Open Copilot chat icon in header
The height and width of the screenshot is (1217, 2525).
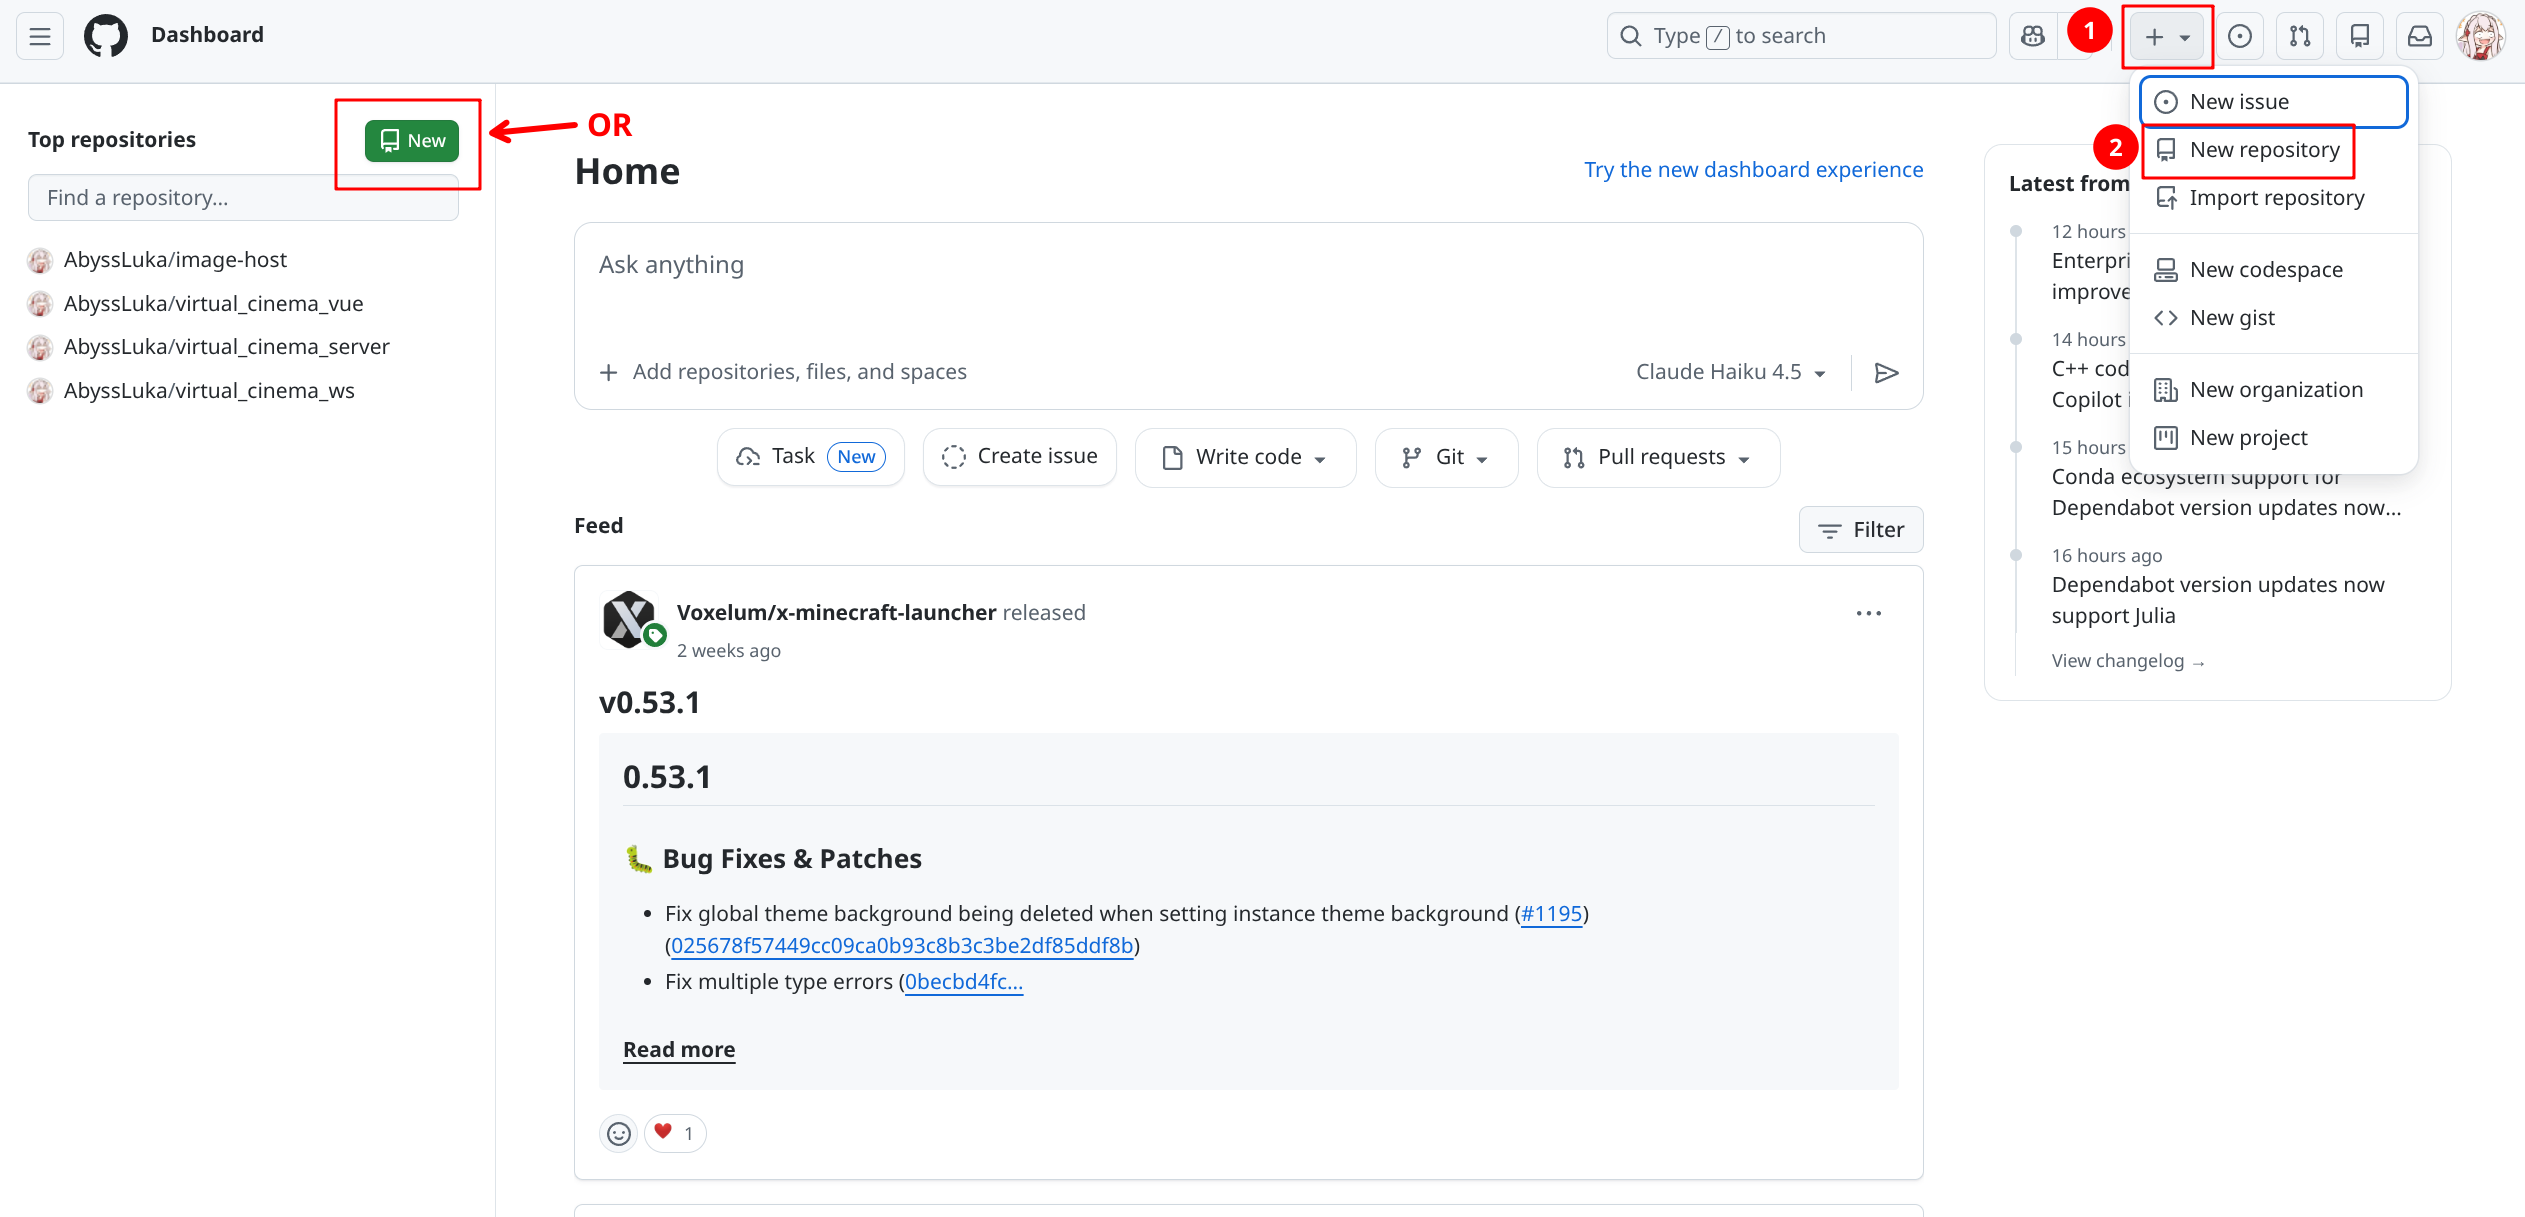coord(2033,36)
